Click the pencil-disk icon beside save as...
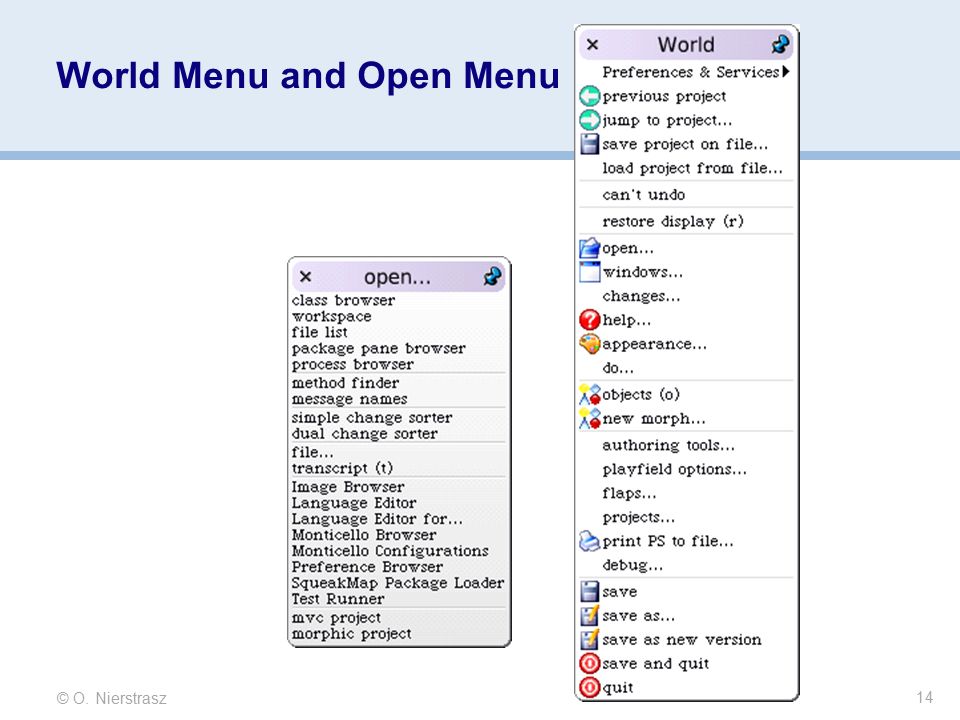Viewport: 960px width, 720px height. point(590,615)
